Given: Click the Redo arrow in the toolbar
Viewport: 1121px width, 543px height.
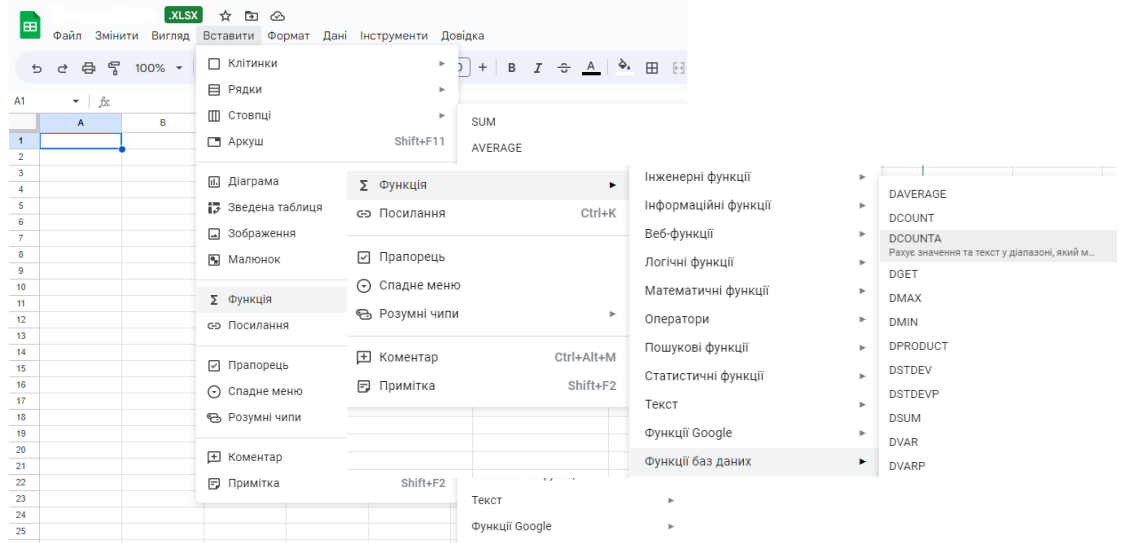Looking at the screenshot, I should coord(62,68).
